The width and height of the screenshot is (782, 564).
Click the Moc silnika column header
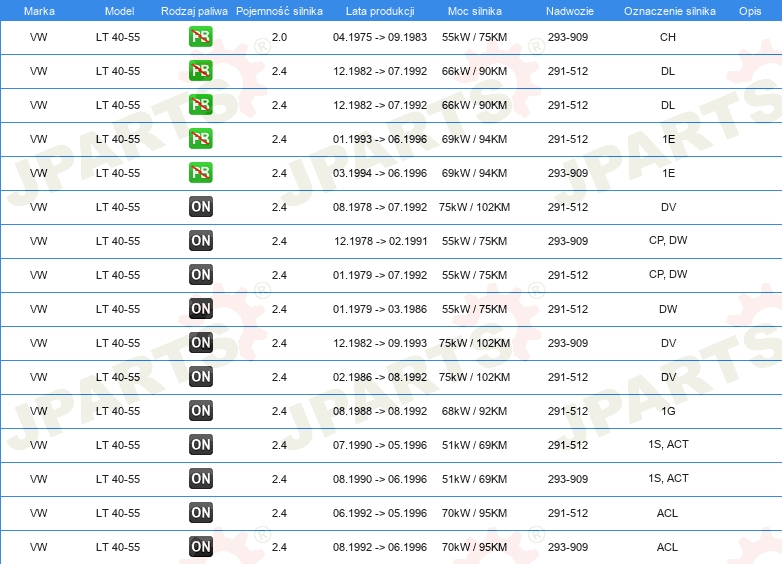(x=474, y=11)
